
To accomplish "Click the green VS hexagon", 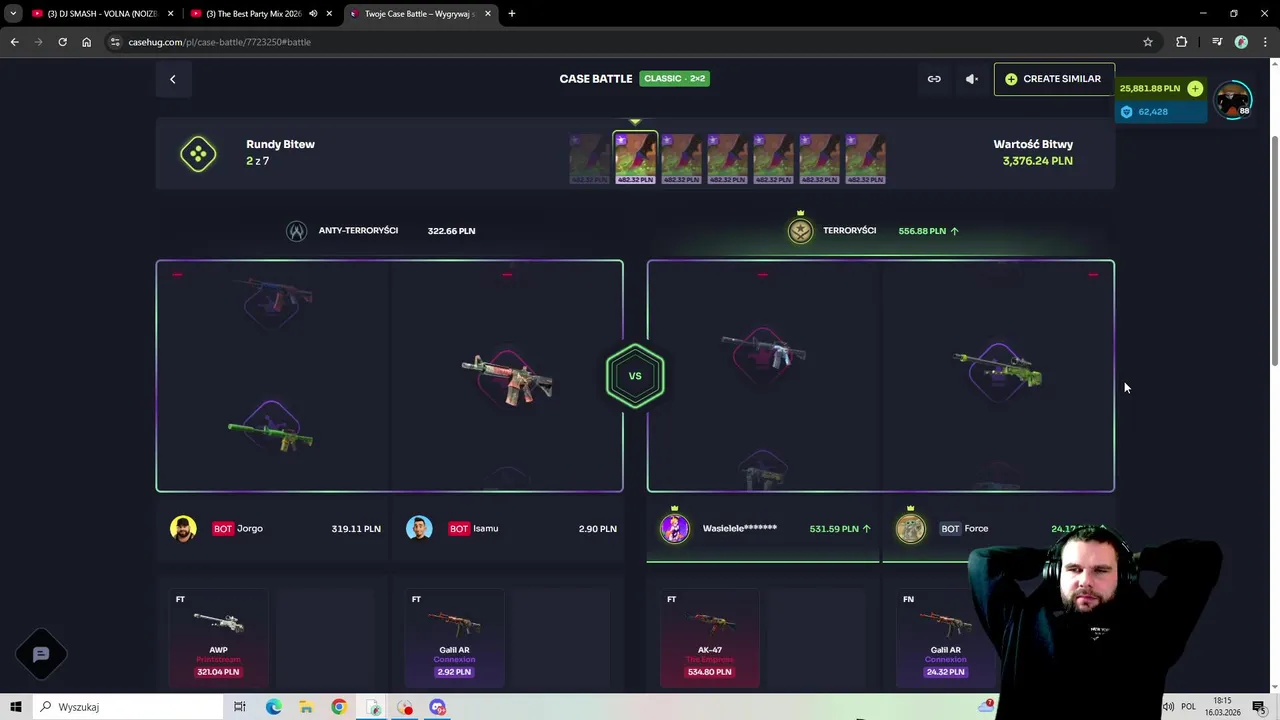I will coord(635,376).
